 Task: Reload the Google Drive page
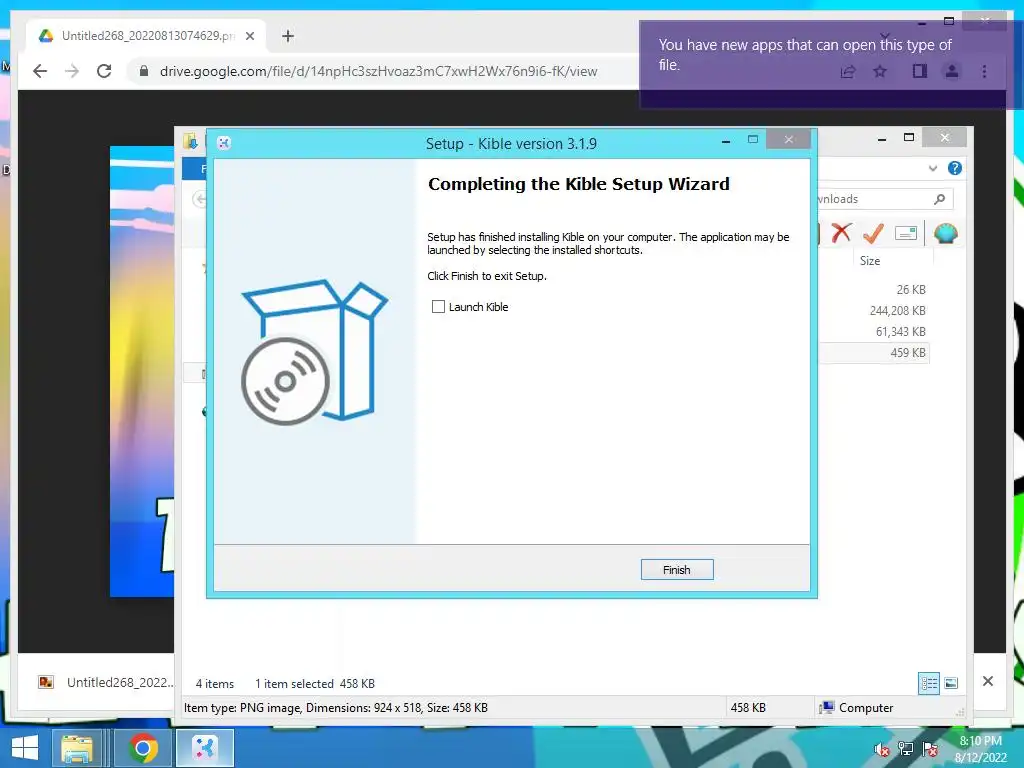coord(104,71)
